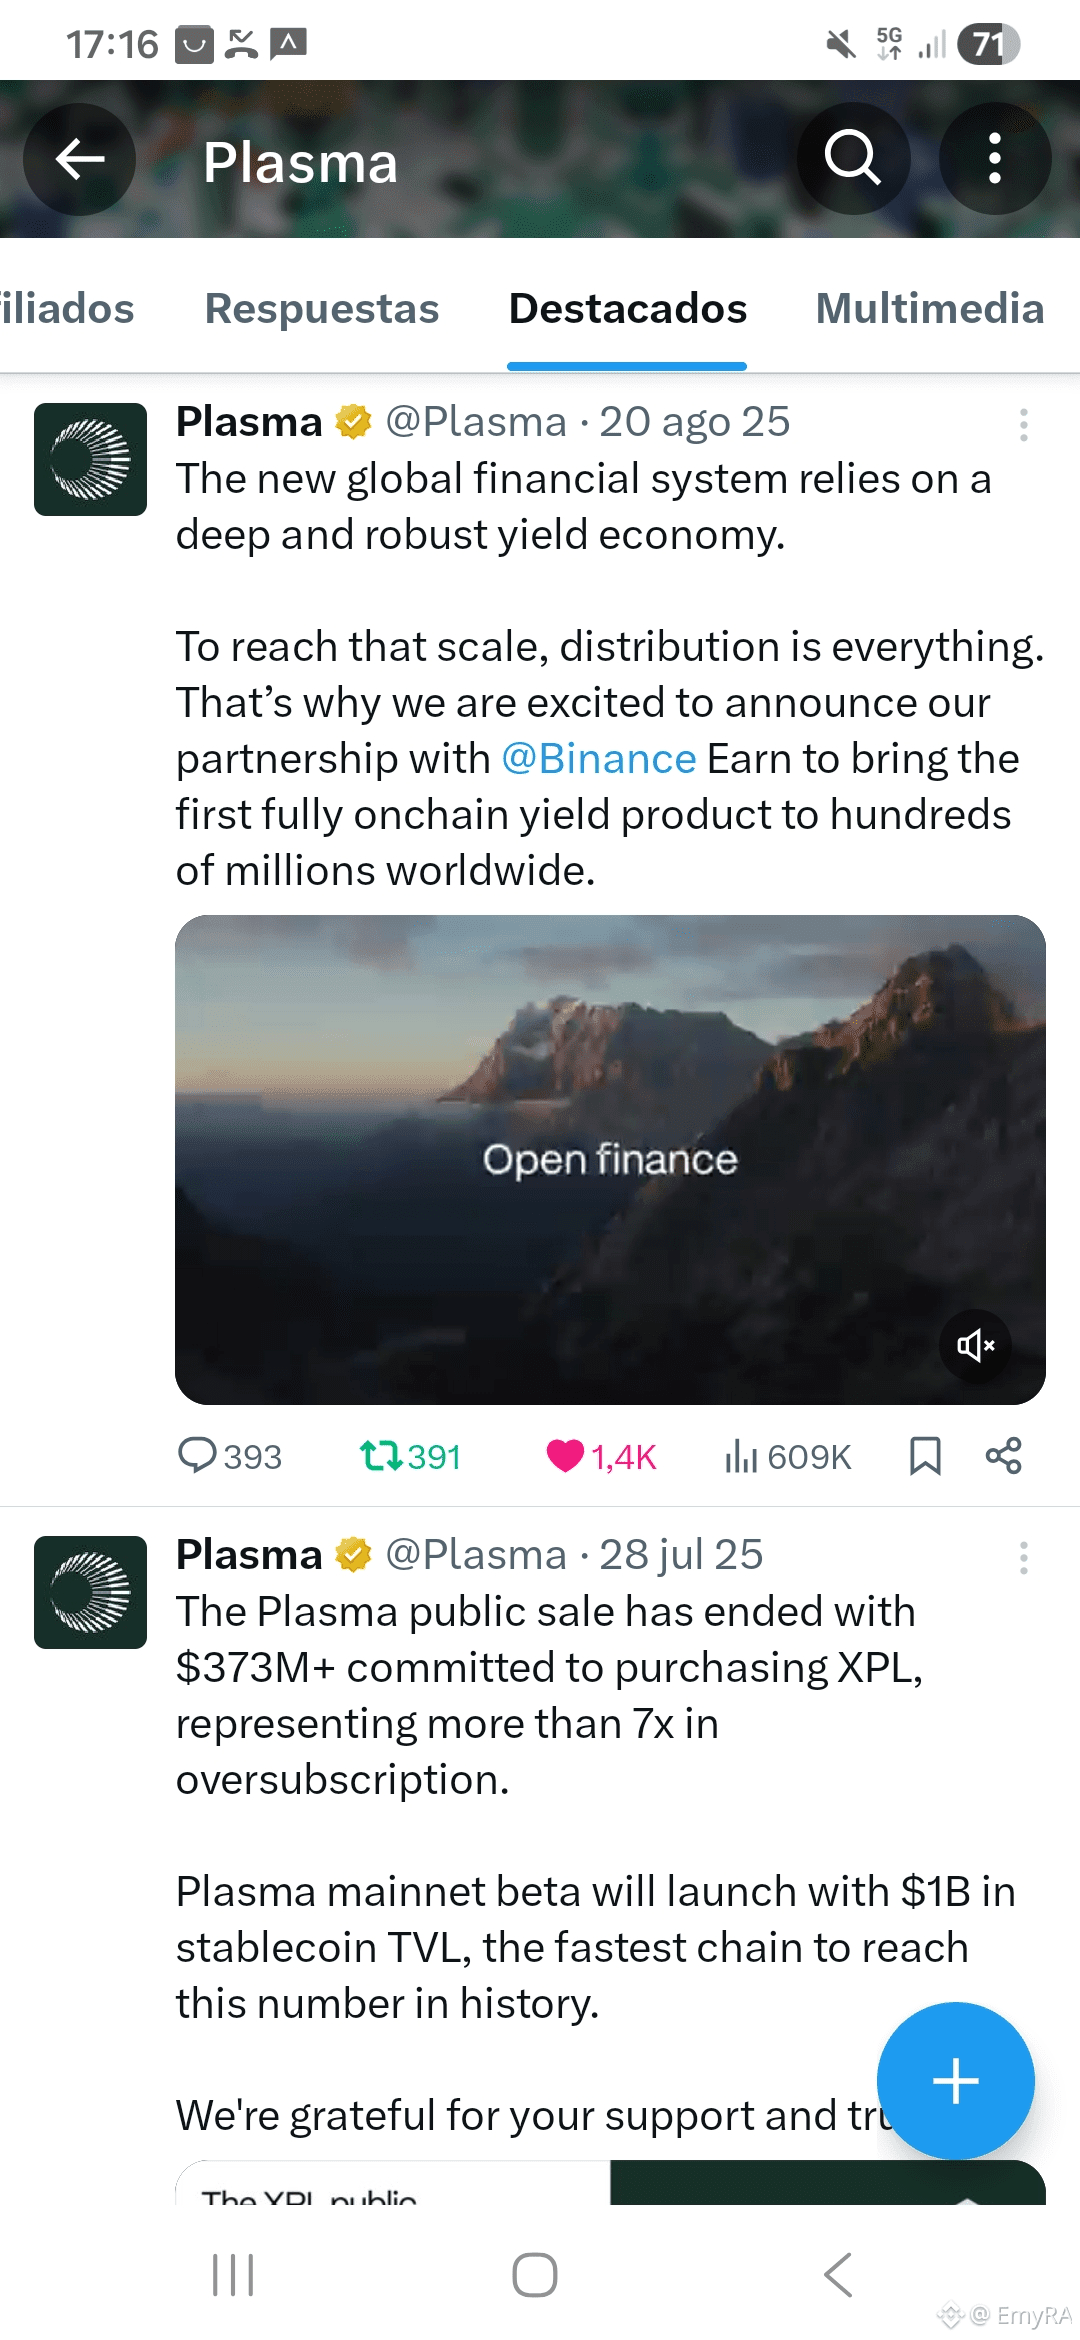Open the profile overflow menu
1080x2340 pixels.
coord(994,159)
